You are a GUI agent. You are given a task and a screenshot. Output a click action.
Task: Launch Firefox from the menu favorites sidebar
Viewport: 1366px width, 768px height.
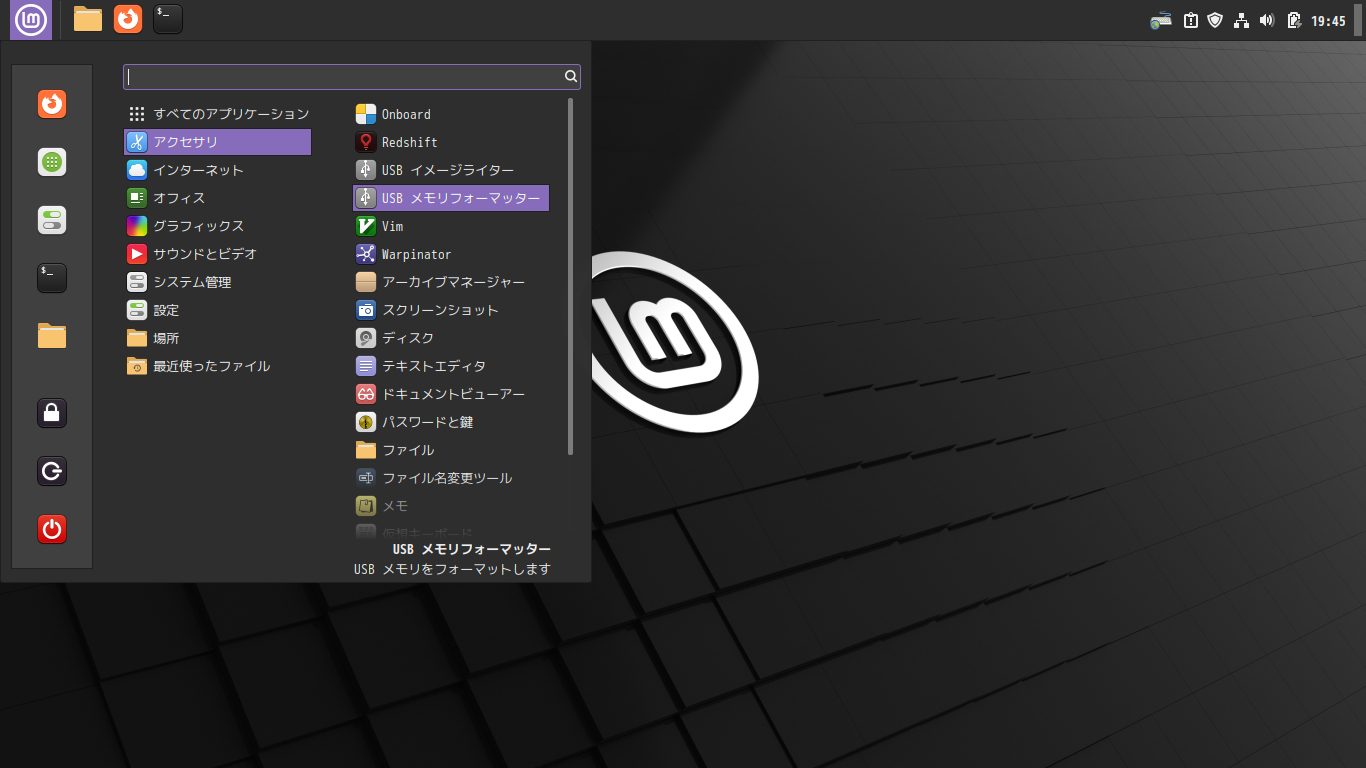click(x=52, y=104)
